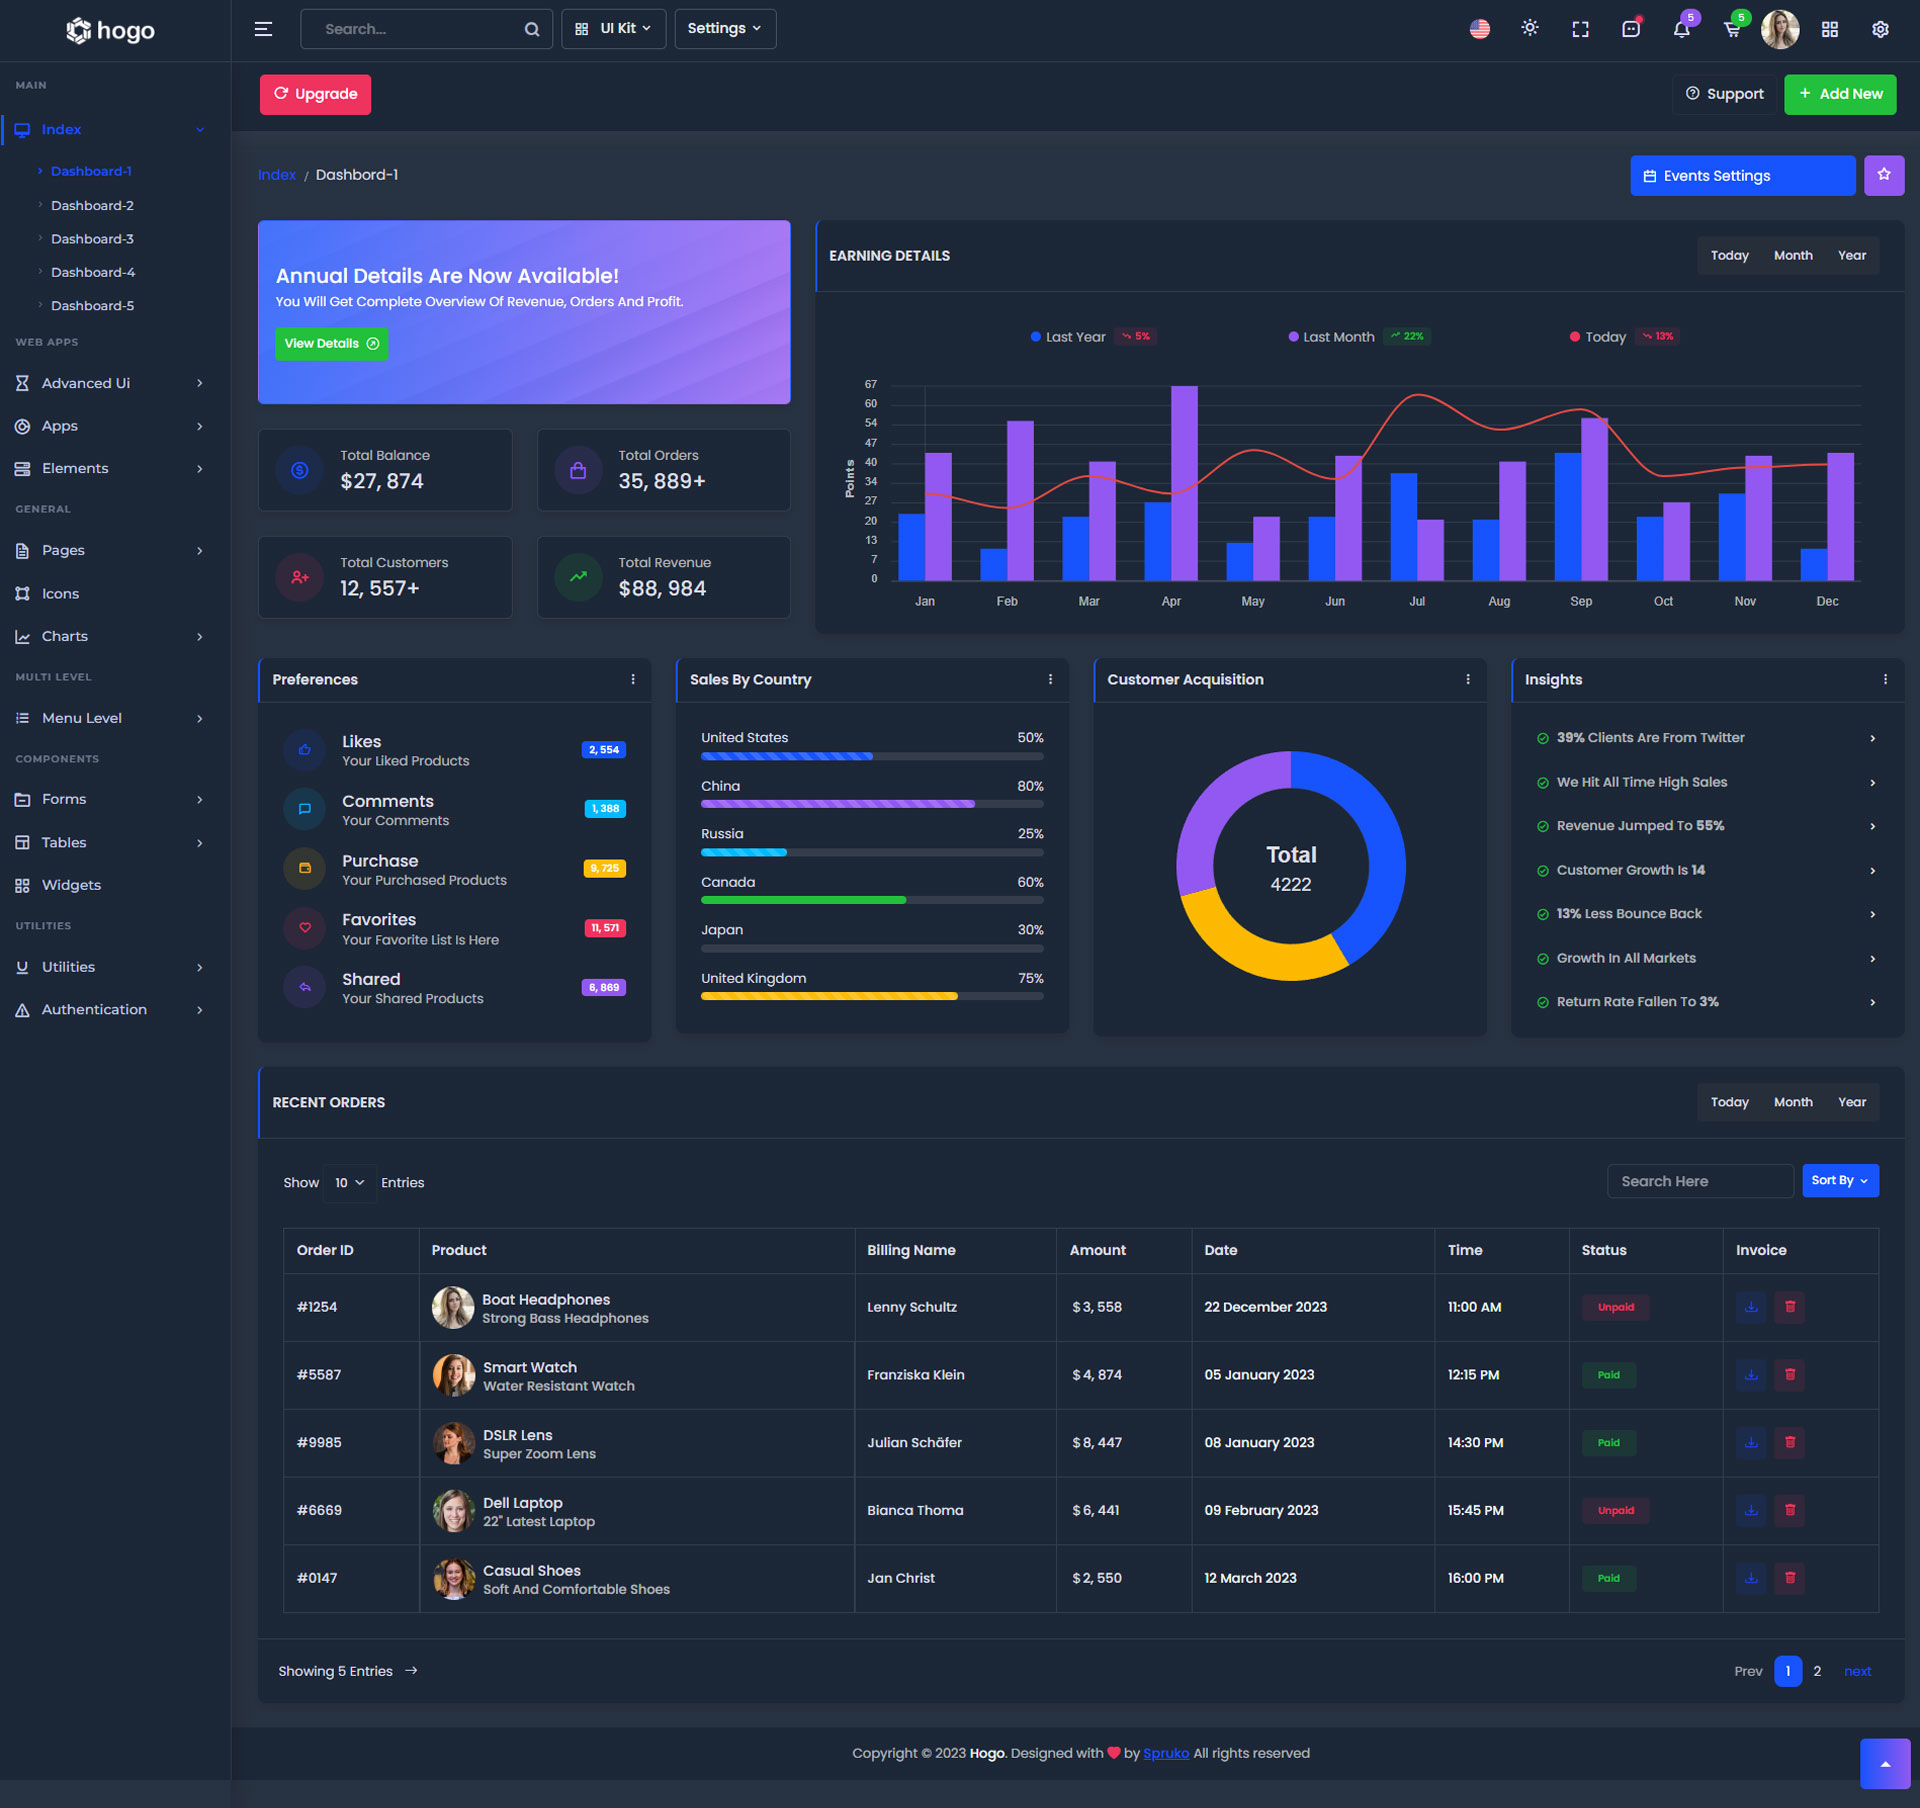Click the star favorite icon button

(1883, 175)
